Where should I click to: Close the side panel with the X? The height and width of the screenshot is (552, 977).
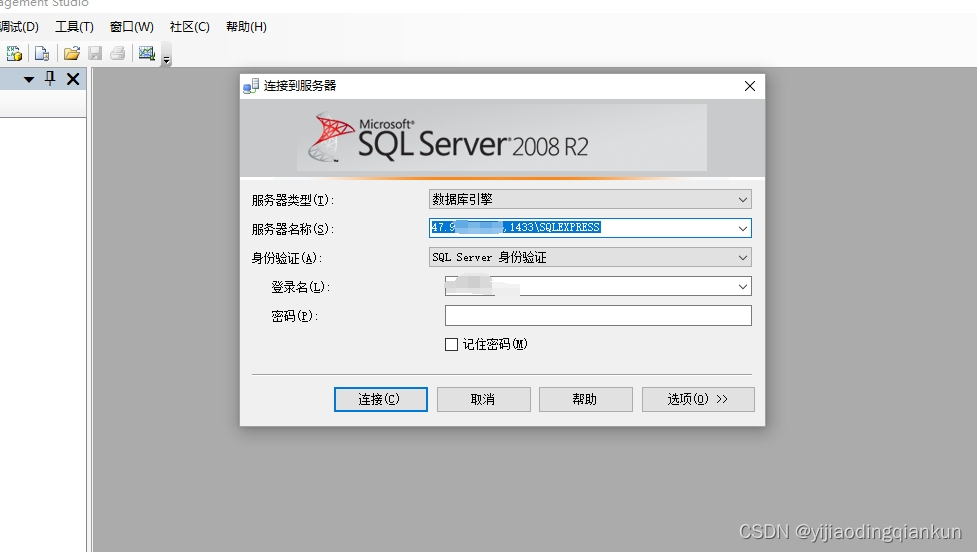73,79
